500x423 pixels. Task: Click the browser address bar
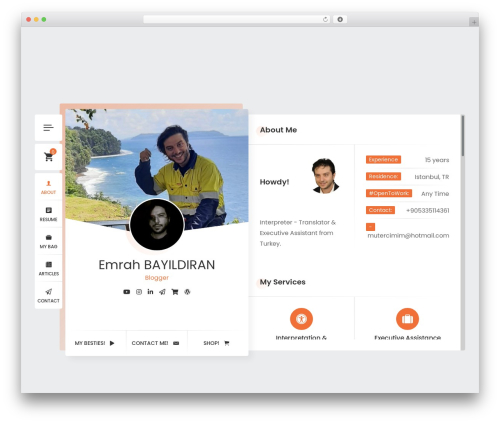pyautogui.click(x=237, y=19)
